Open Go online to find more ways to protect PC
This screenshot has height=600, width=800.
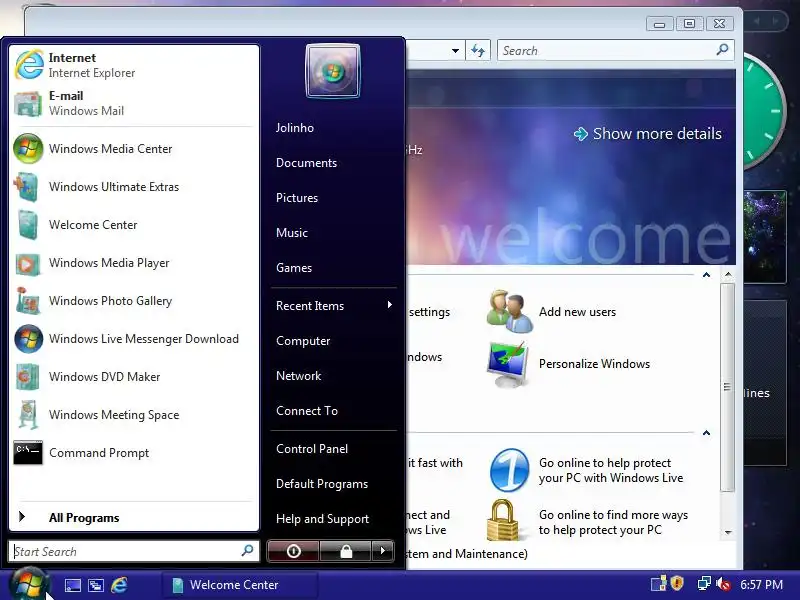587,521
